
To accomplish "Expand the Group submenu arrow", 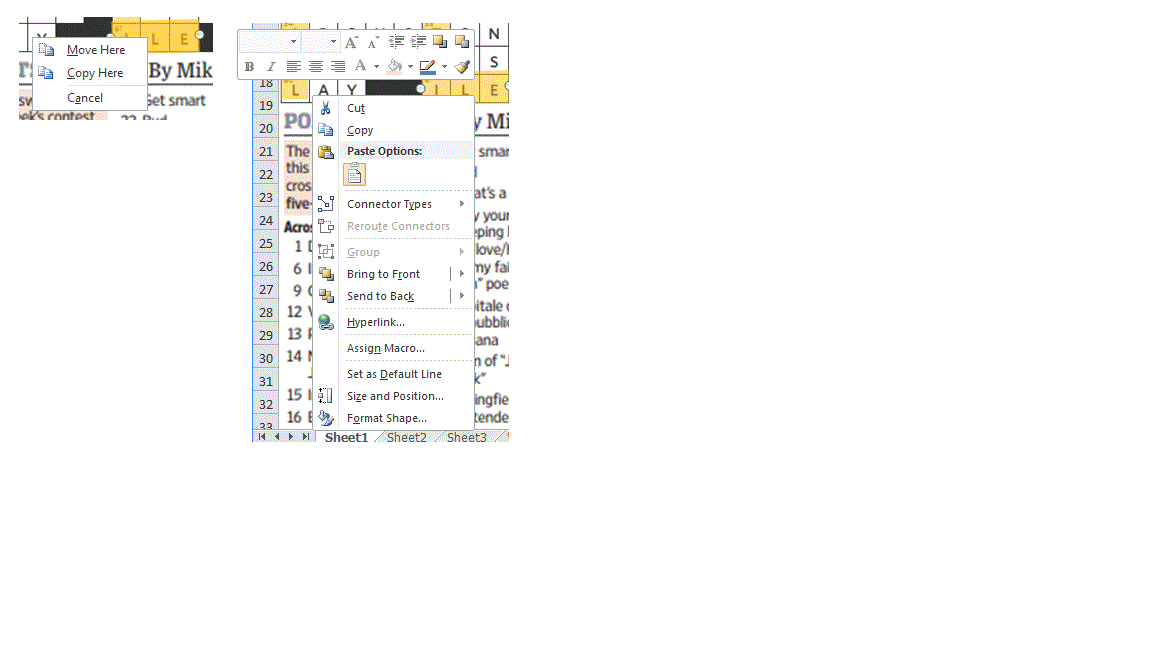I will point(461,252).
